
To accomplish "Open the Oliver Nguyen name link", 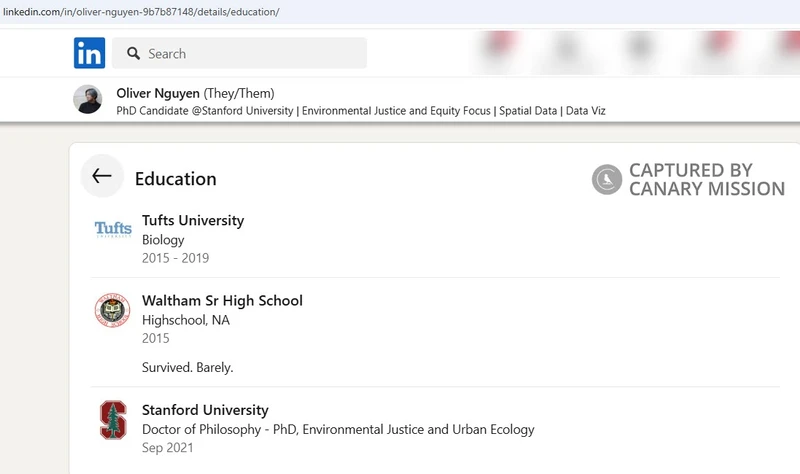I will pos(158,93).
